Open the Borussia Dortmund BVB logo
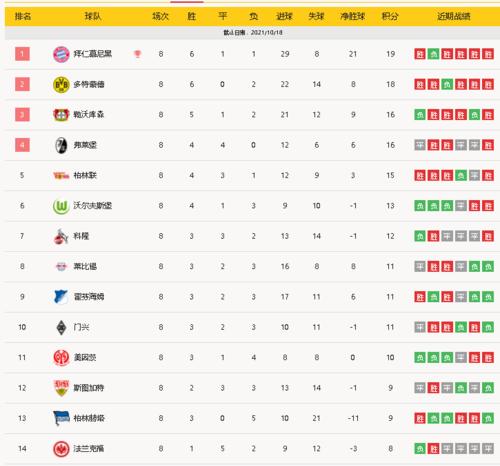This screenshot has width=500, height=466. 61,84
